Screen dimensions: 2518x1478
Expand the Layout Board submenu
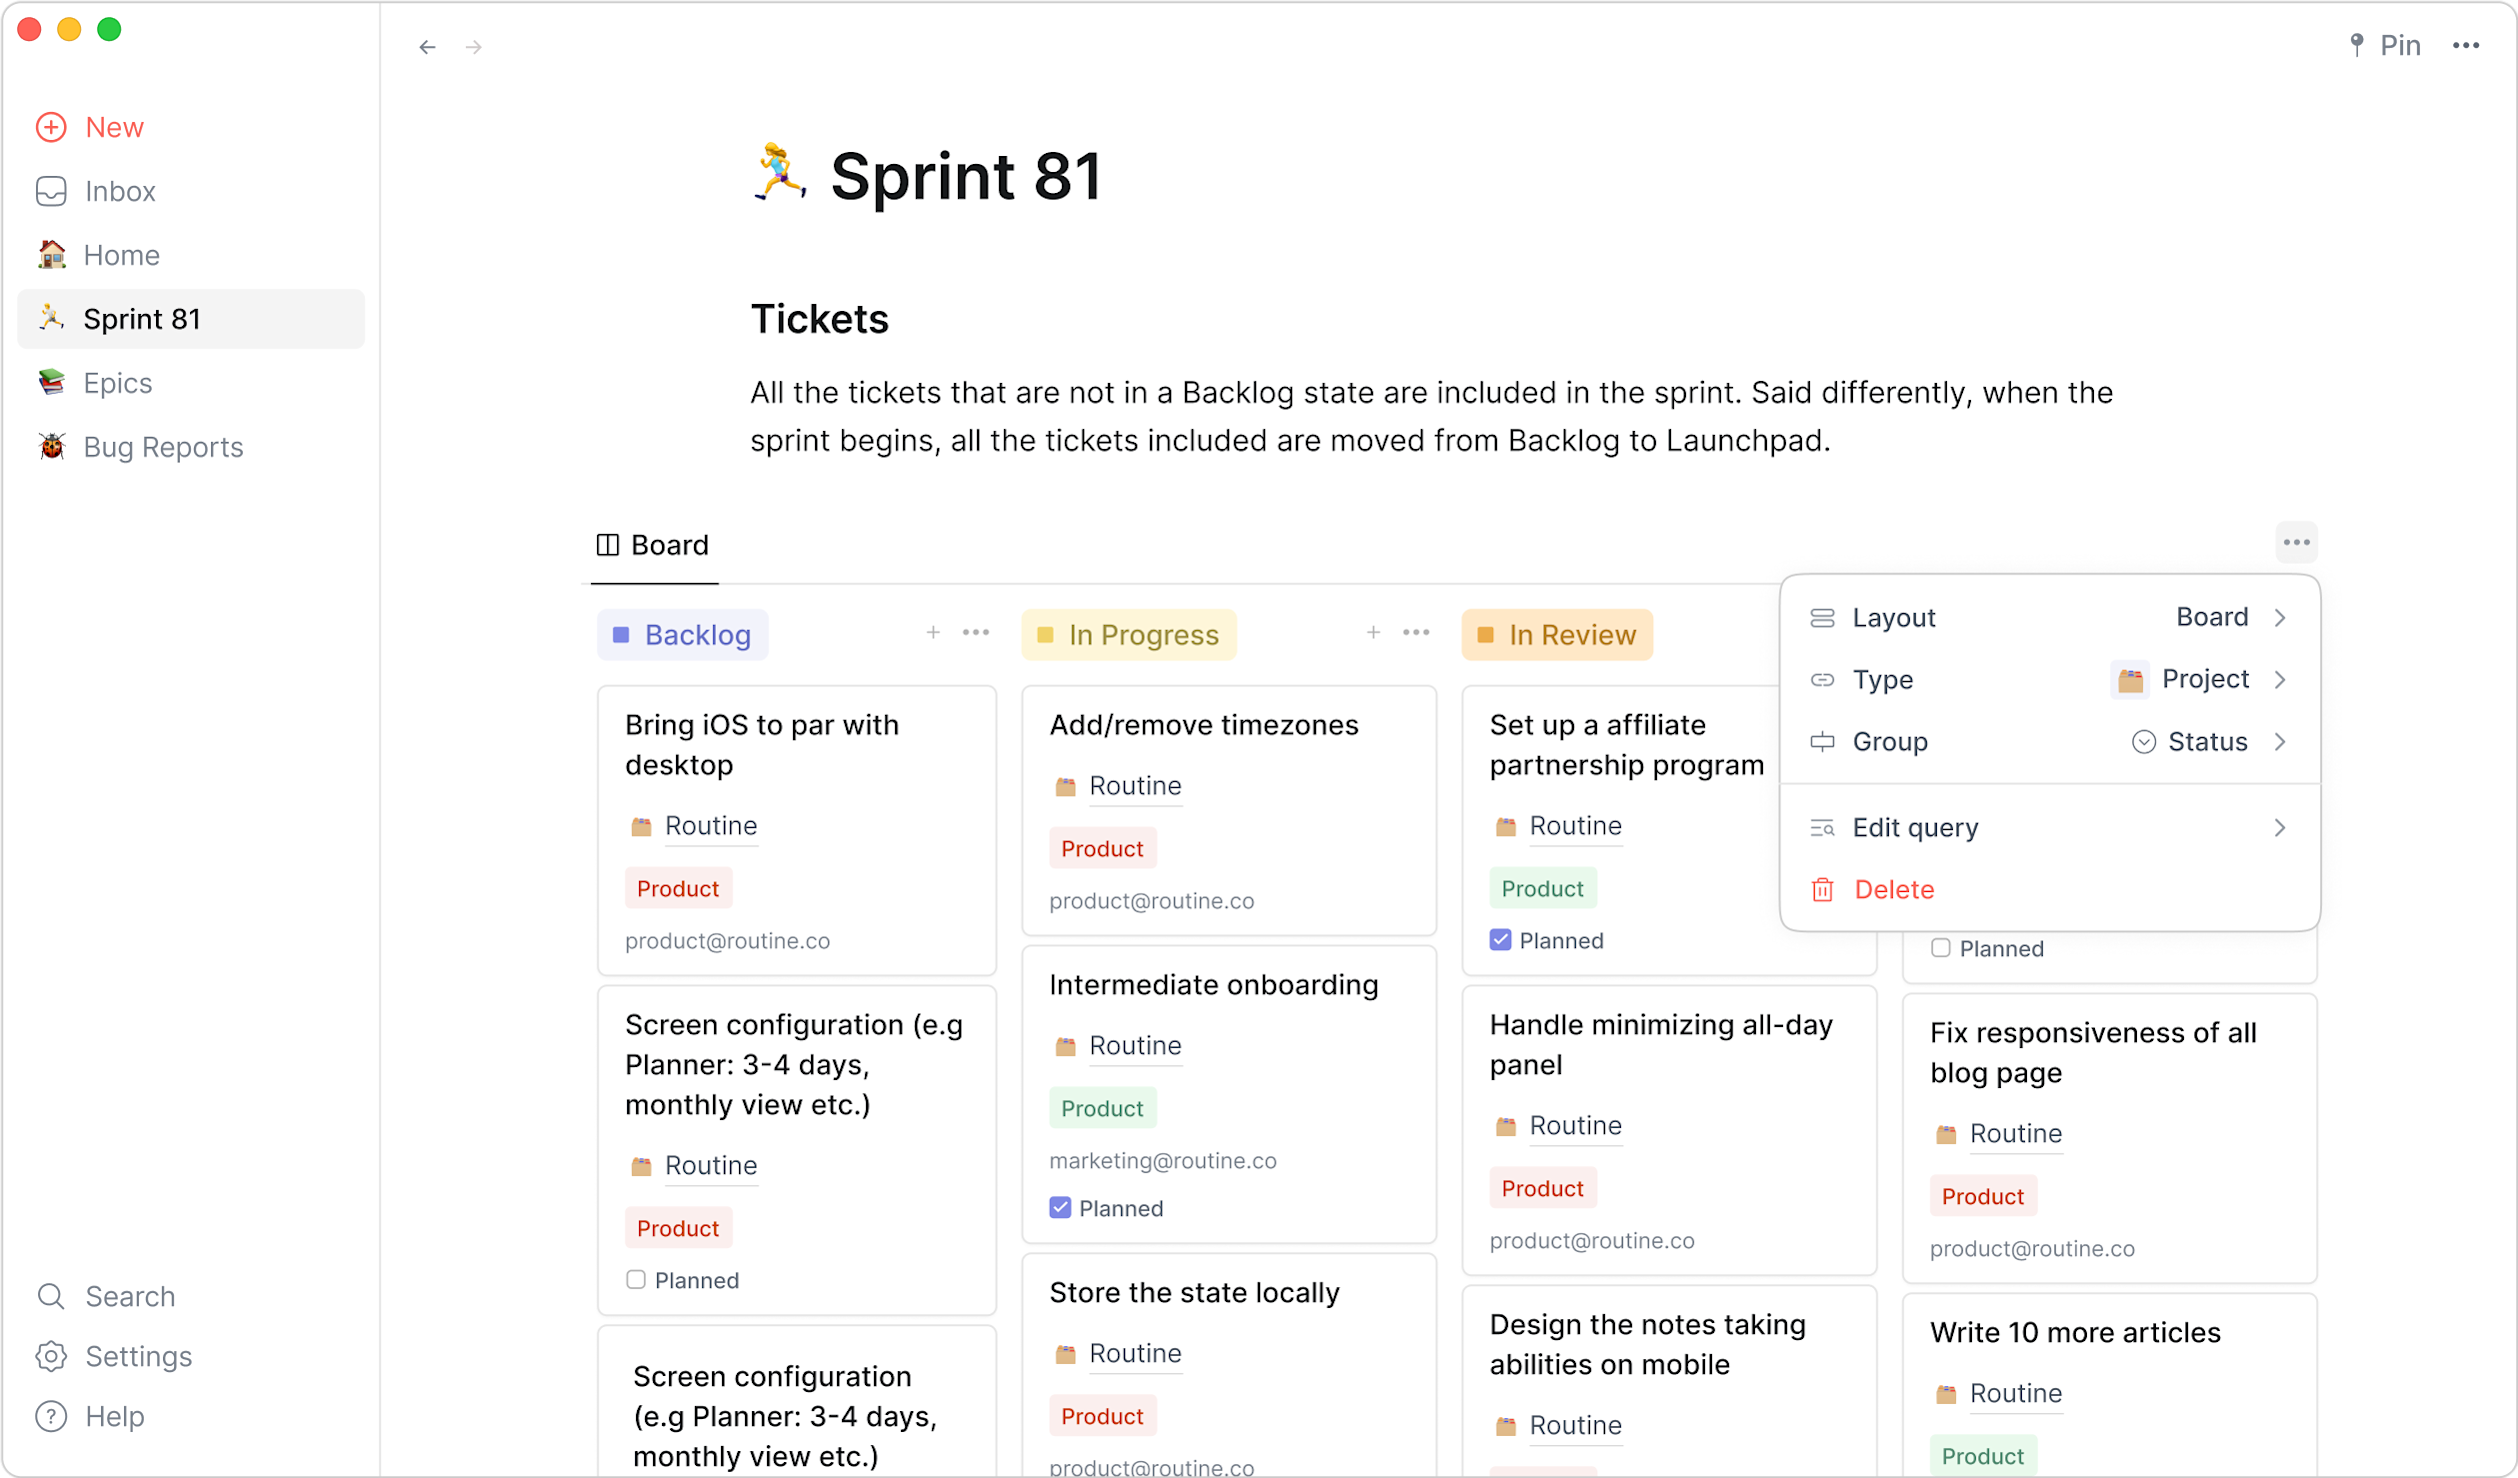pyautogui.click(x=2048, y=617)
